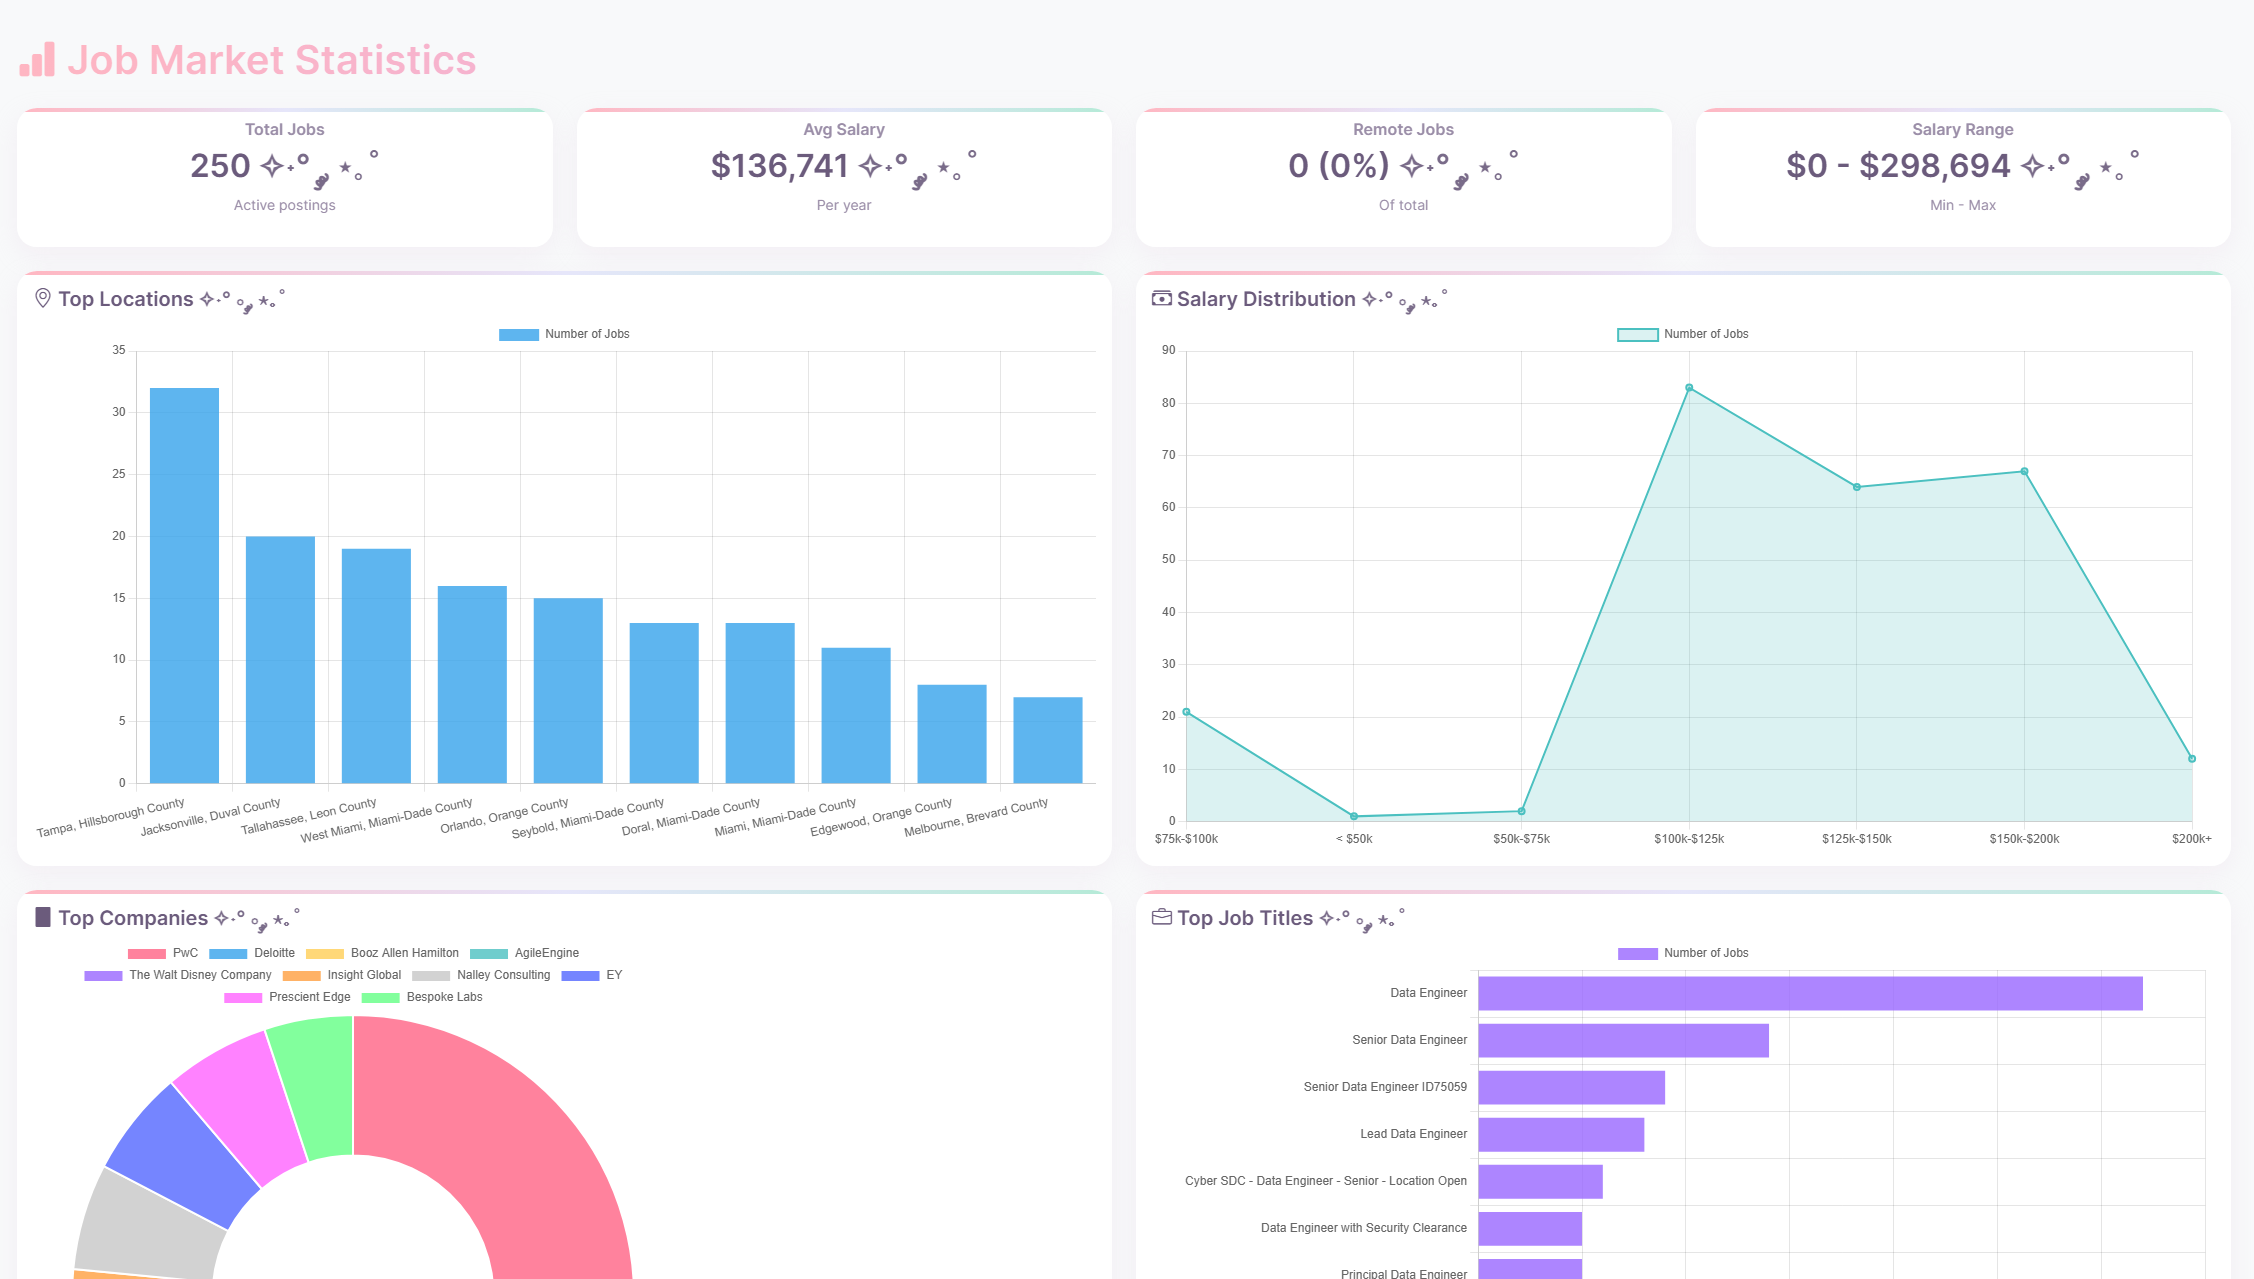The width and height of the screenshot is (2254, 1279).
Task: Toggle the Number of Jobs legend in Salary Distribution
Action: point(1683,334)
